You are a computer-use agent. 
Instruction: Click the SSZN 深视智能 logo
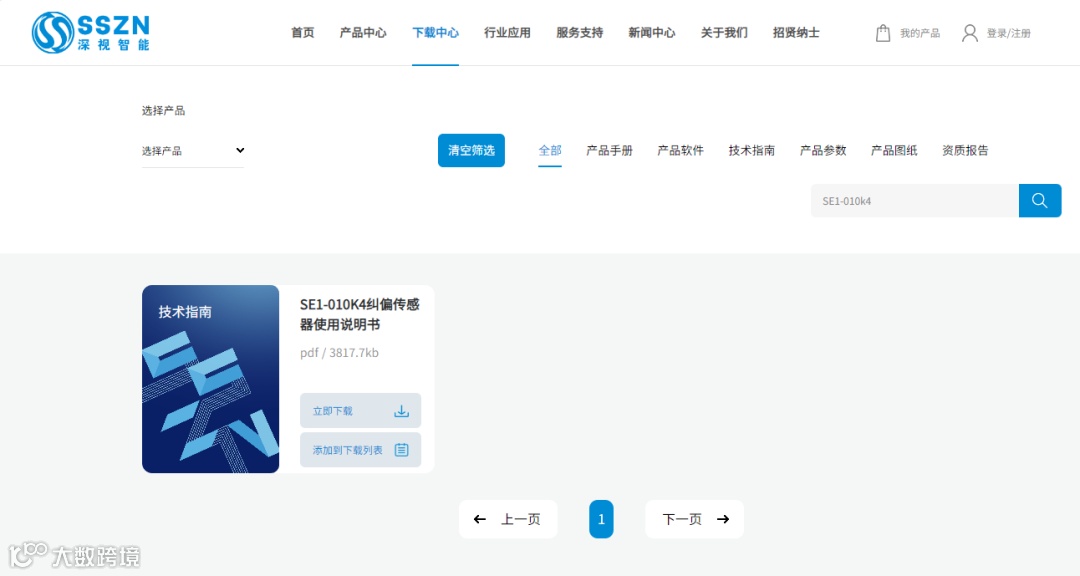pyautogui.click(x=90, y=32)
